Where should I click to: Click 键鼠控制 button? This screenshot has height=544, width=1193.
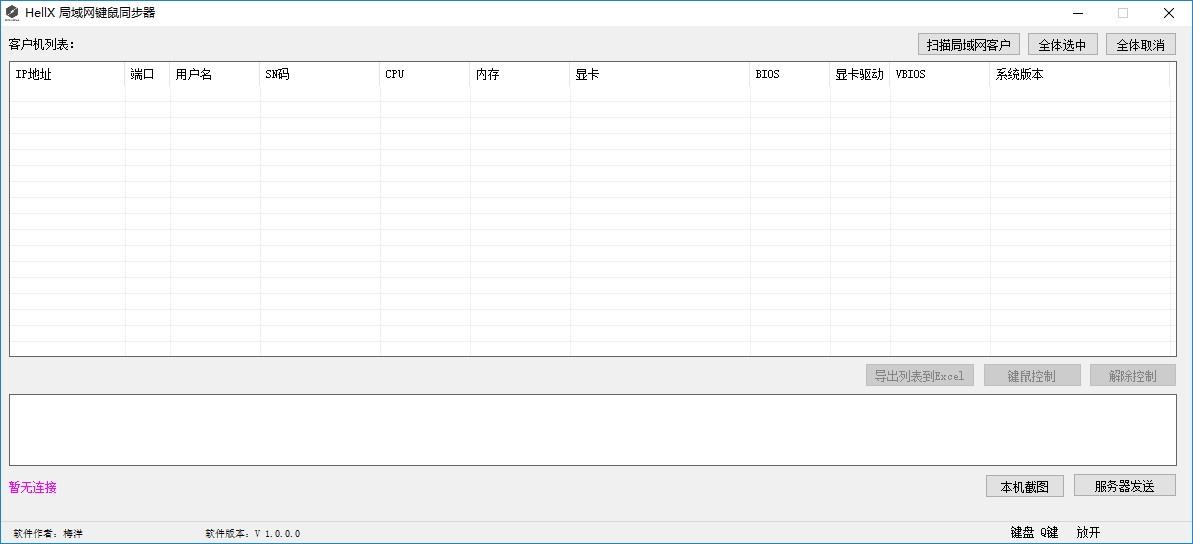(x=1032, y=375)
